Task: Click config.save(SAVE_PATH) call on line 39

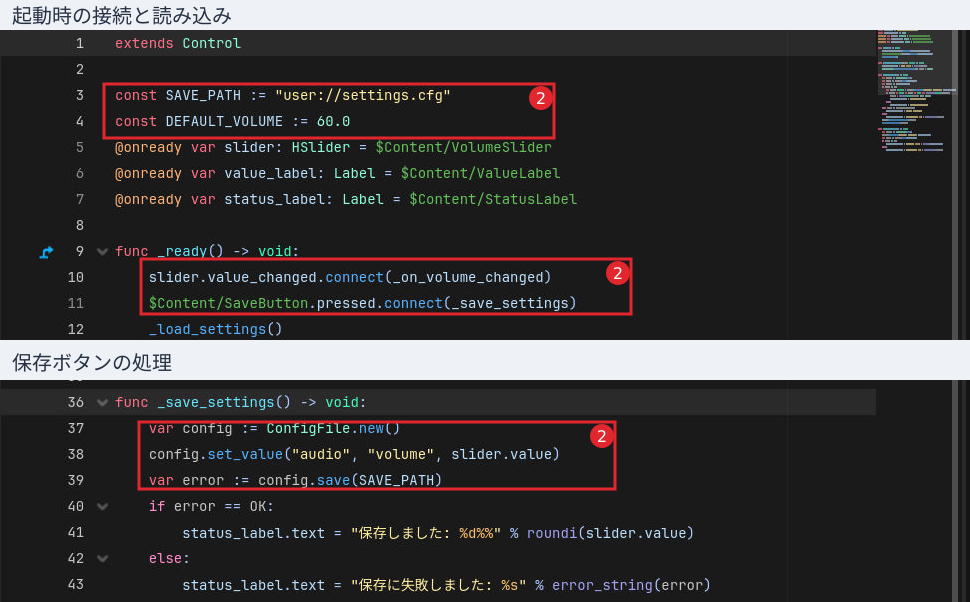Action: [350, 480]
